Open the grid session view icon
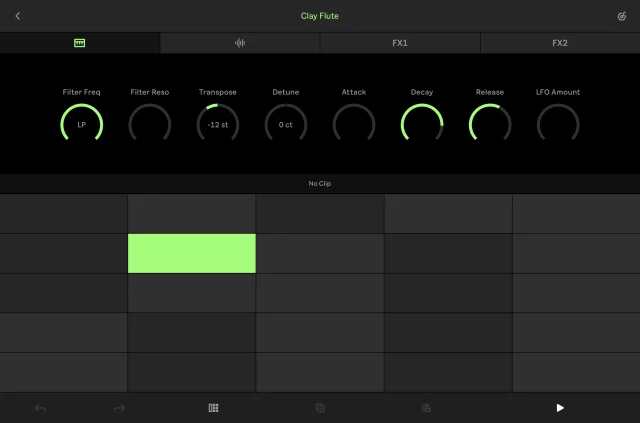Image resolution: width=640 pixels, height=423 pixels. click(x=213, y=408)
